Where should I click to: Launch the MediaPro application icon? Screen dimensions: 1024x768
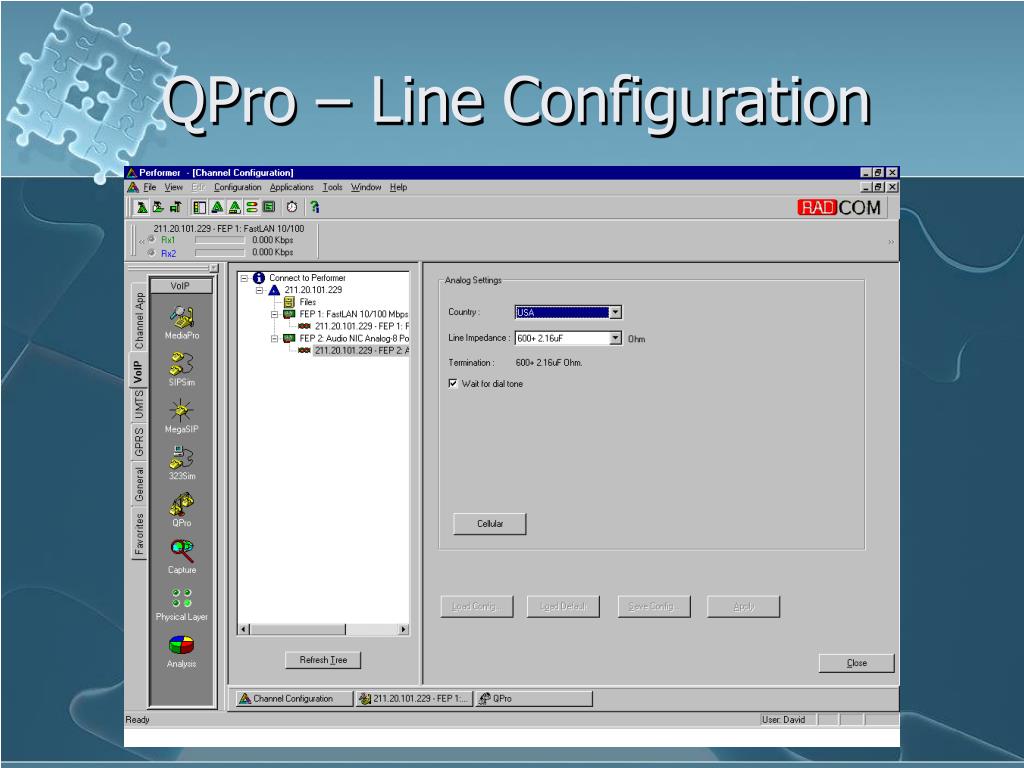click(182, 317)
